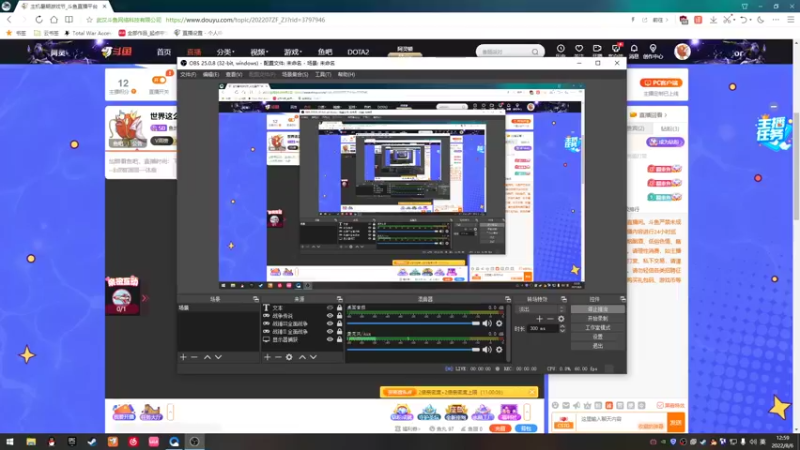
Task: Move the selected source up
Action: point(302,357)
